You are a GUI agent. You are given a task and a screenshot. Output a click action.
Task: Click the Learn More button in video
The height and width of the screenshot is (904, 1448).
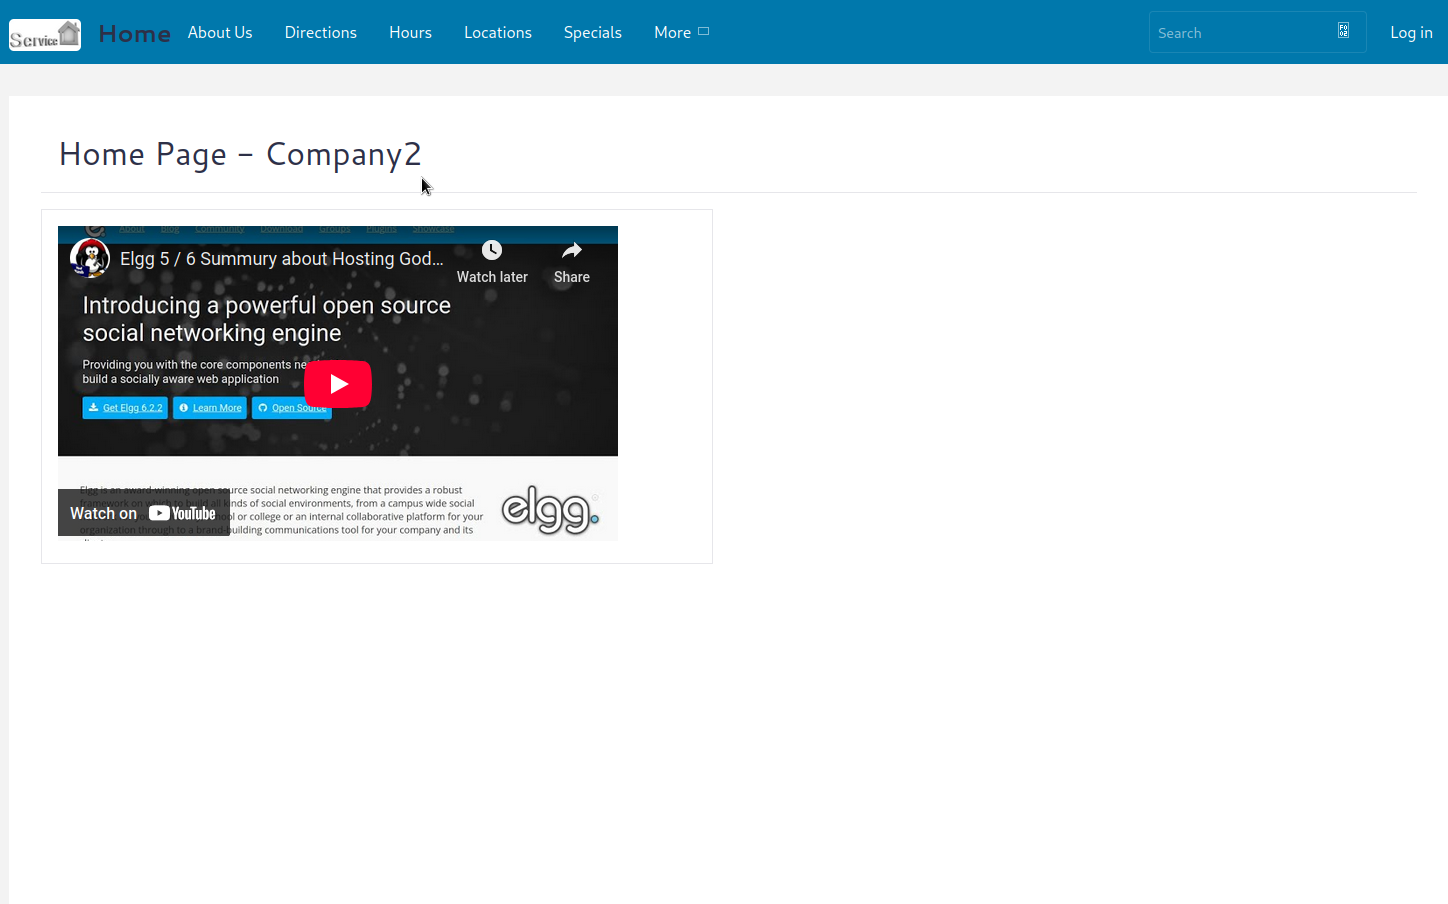[x=210, y=408]
